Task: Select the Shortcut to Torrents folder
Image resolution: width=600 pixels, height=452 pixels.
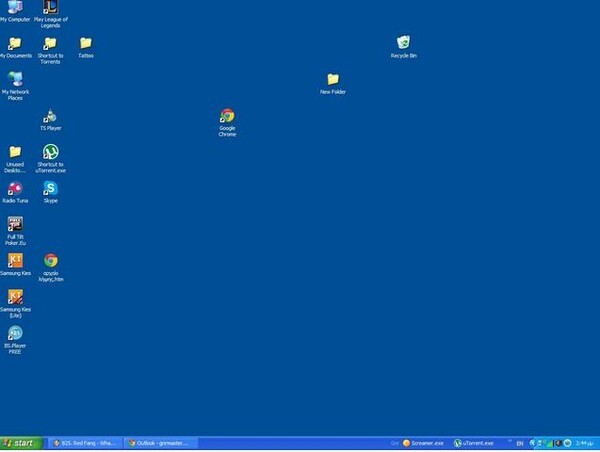Action: (50, 43)
